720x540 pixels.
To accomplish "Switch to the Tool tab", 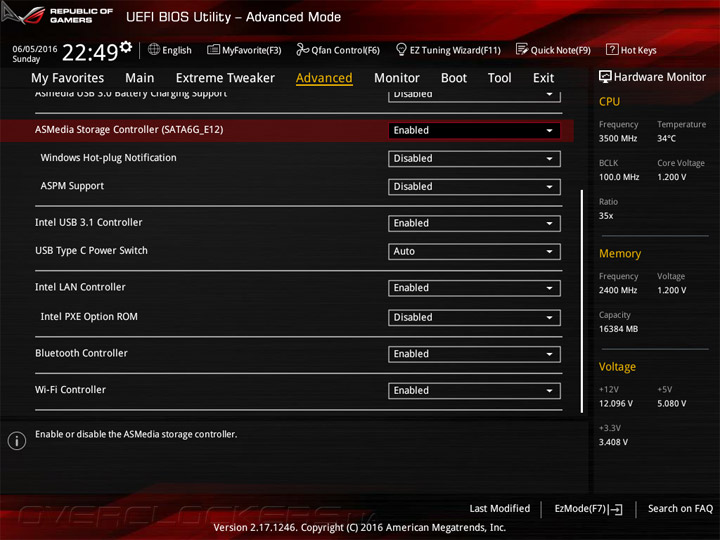I will tap(500, 78).
